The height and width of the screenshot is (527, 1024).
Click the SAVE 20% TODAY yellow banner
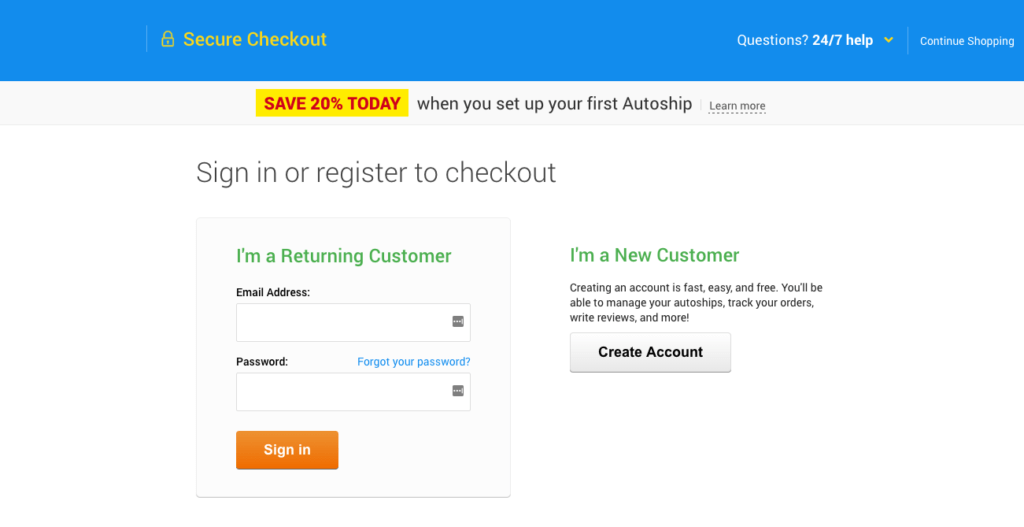pyautogui.click(x=332, y=103)
